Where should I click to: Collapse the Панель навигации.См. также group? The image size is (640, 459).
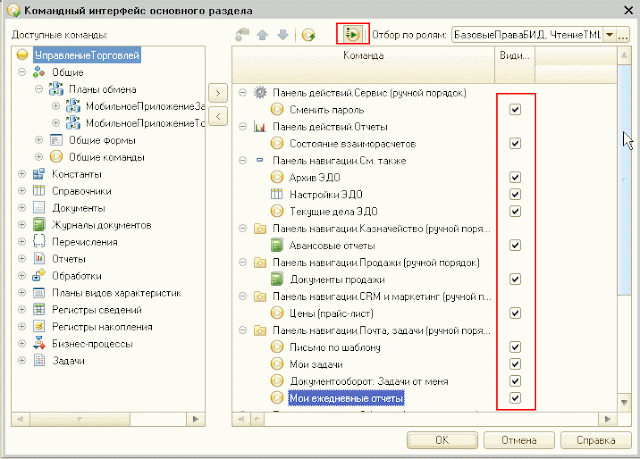tap(243, 160)
